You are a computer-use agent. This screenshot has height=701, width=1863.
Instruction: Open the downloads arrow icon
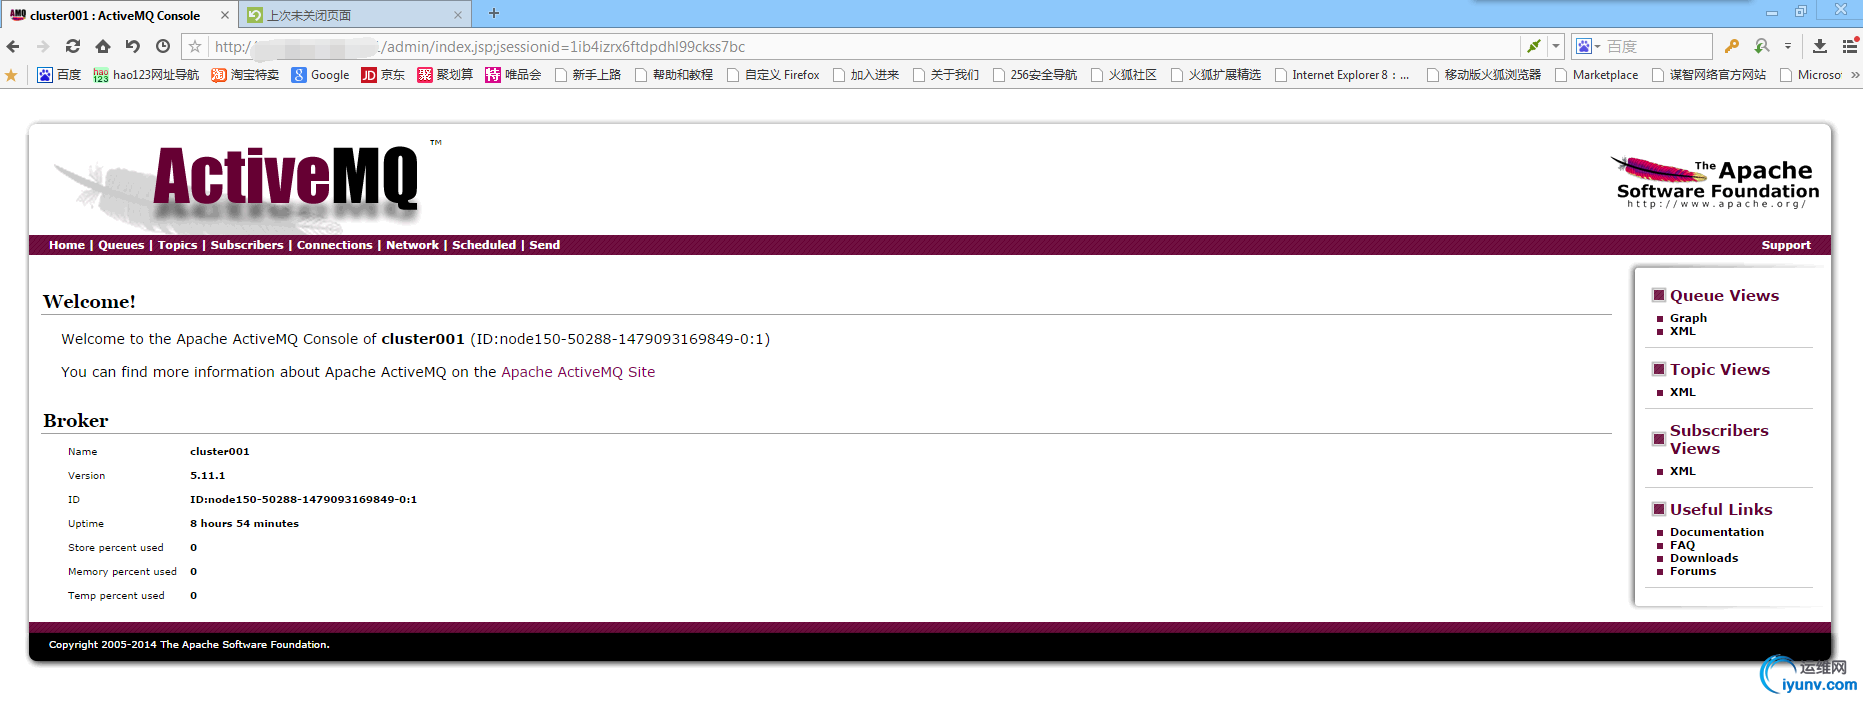click(x=1820, y=46)
